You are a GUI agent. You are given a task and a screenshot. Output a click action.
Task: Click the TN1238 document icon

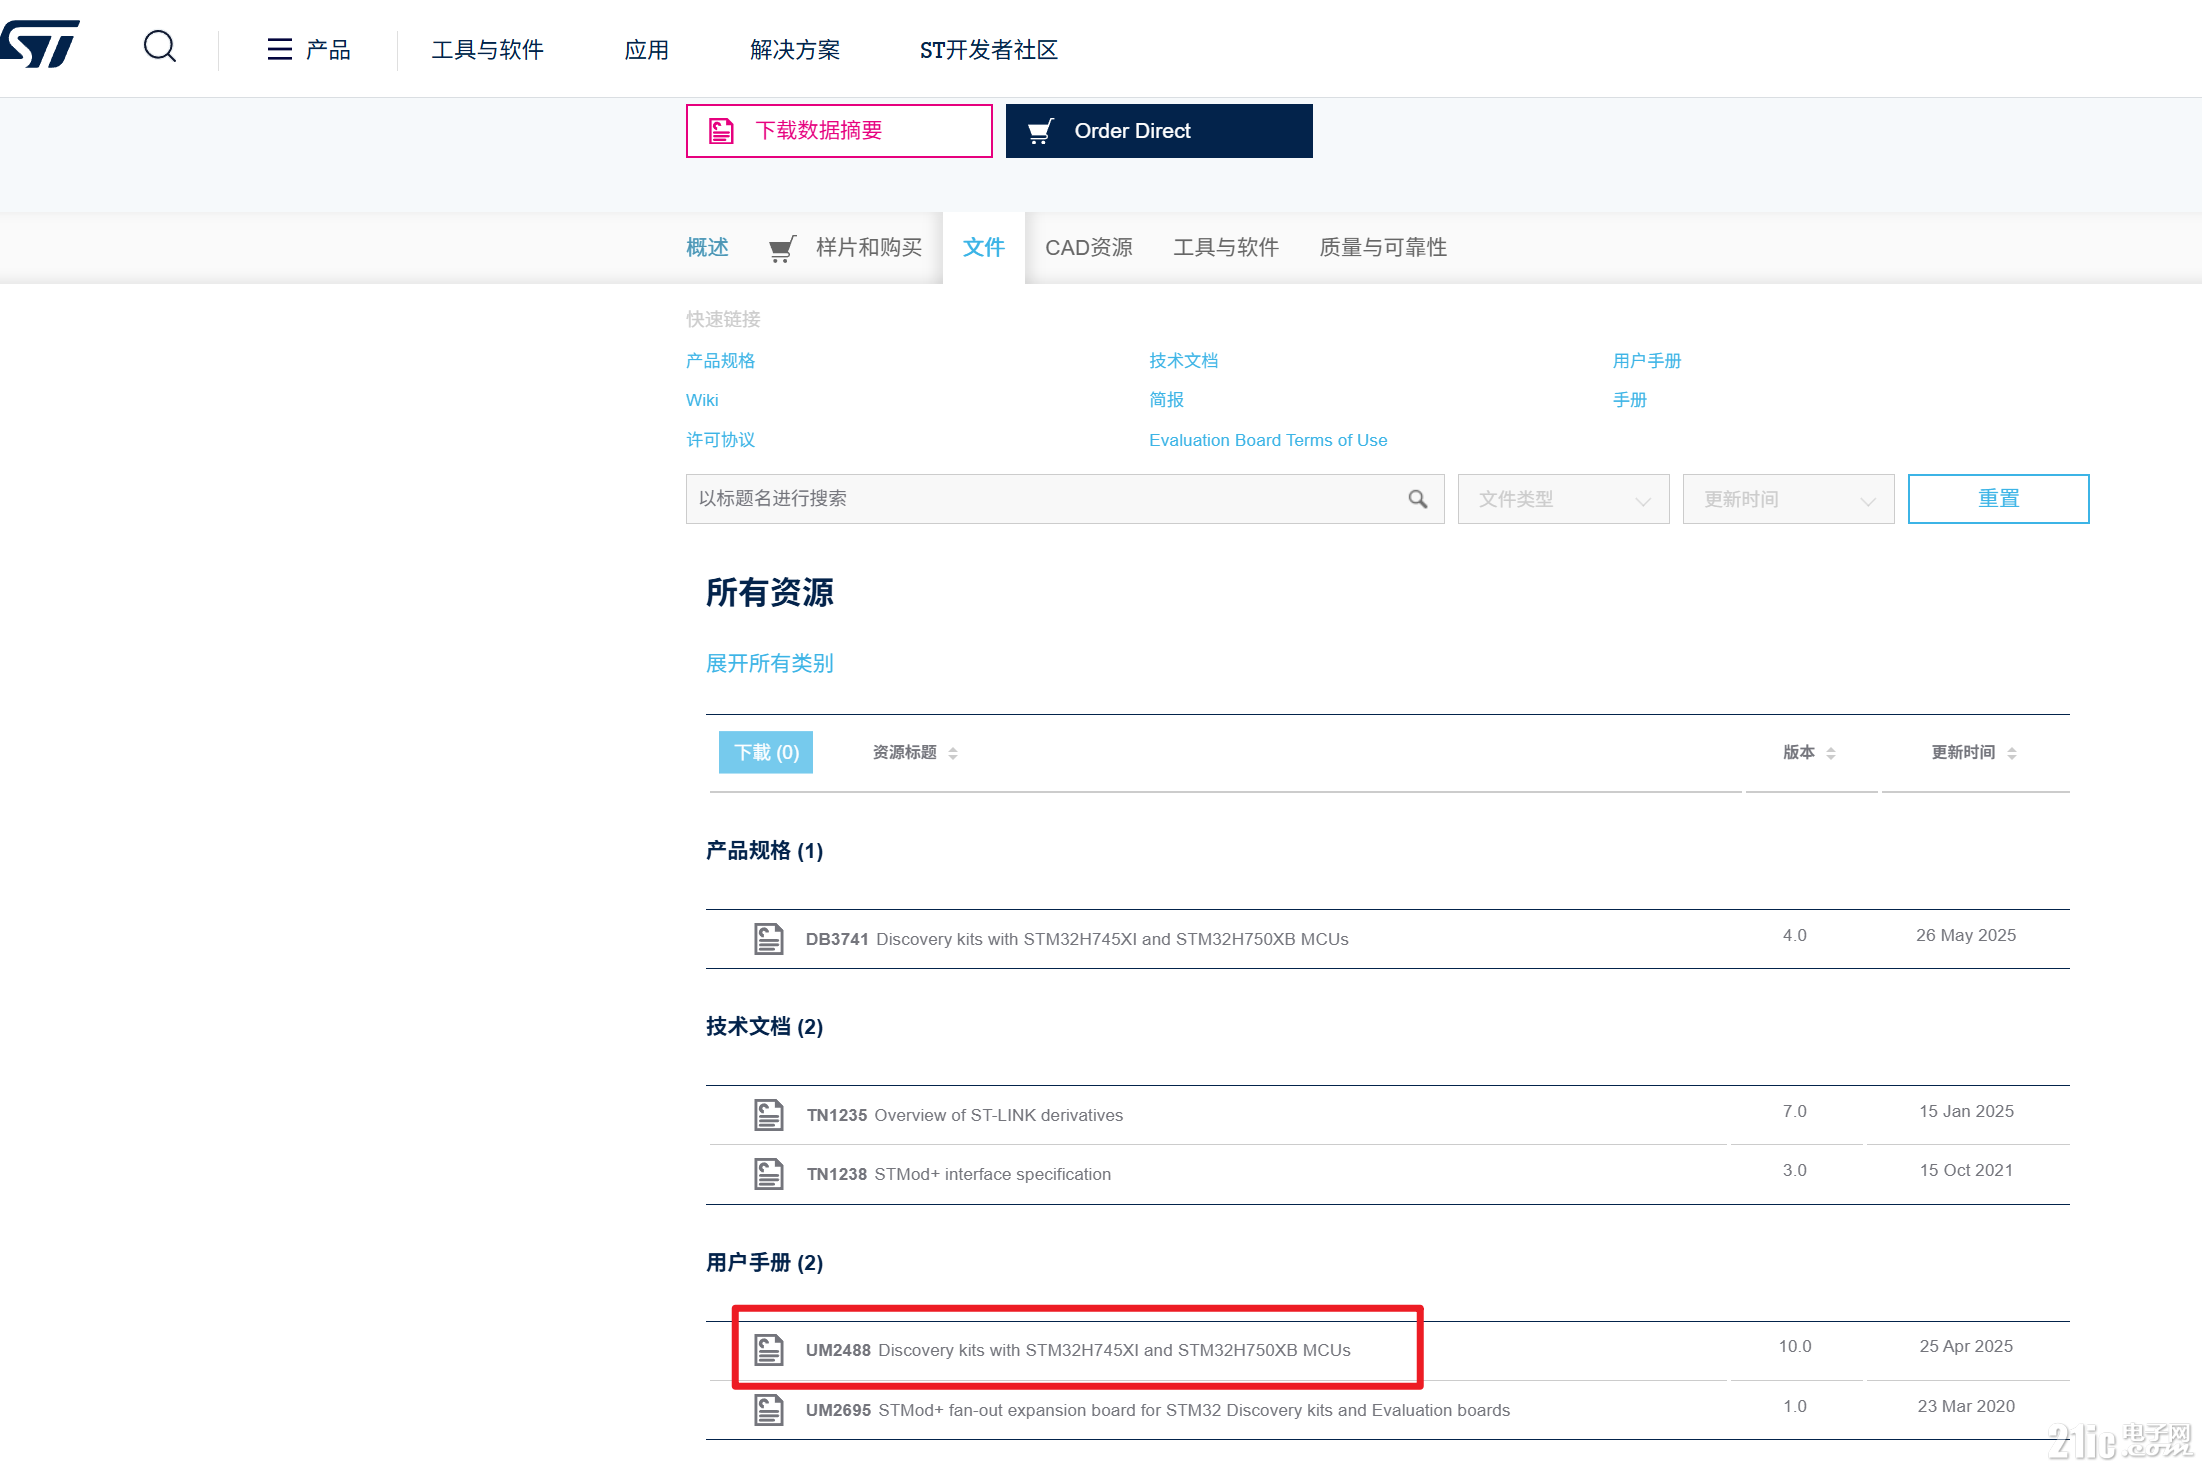click(x=769, y=1174)
